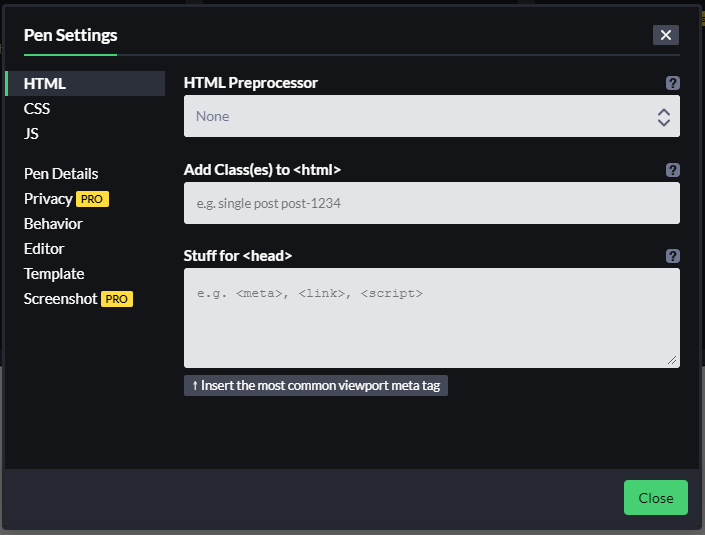Image resolution: width=705 pixels, height=535 pixels.
Task: Switch to the JS settings tab
Action: click(31, 134)
